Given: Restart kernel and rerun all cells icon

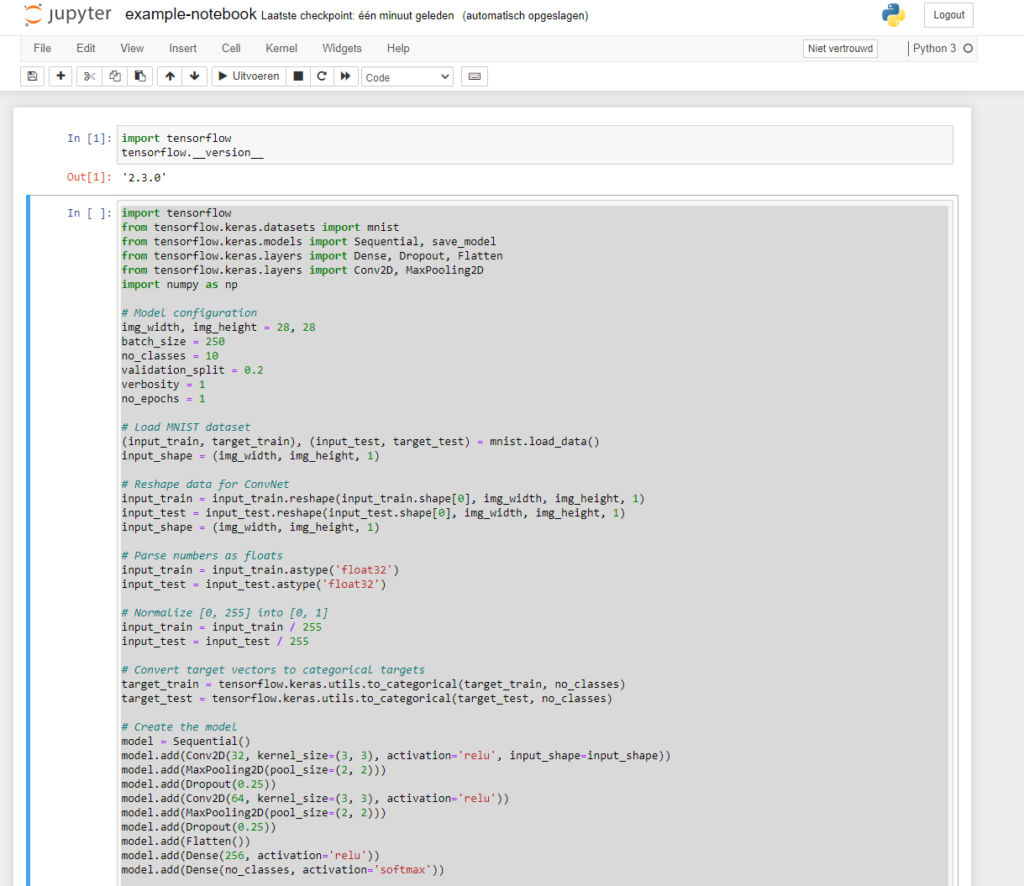Looking at the screenshot, I should tap(346, 77).
